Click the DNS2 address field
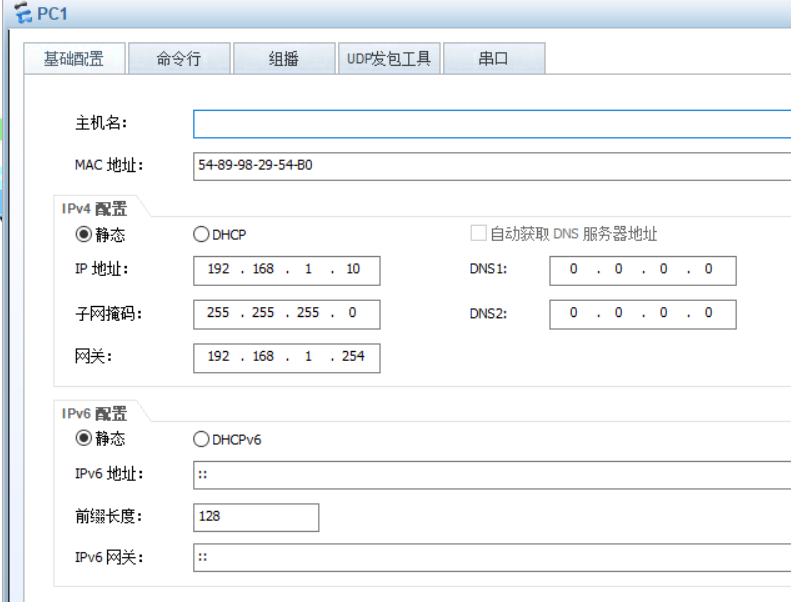 coord(643,314)
